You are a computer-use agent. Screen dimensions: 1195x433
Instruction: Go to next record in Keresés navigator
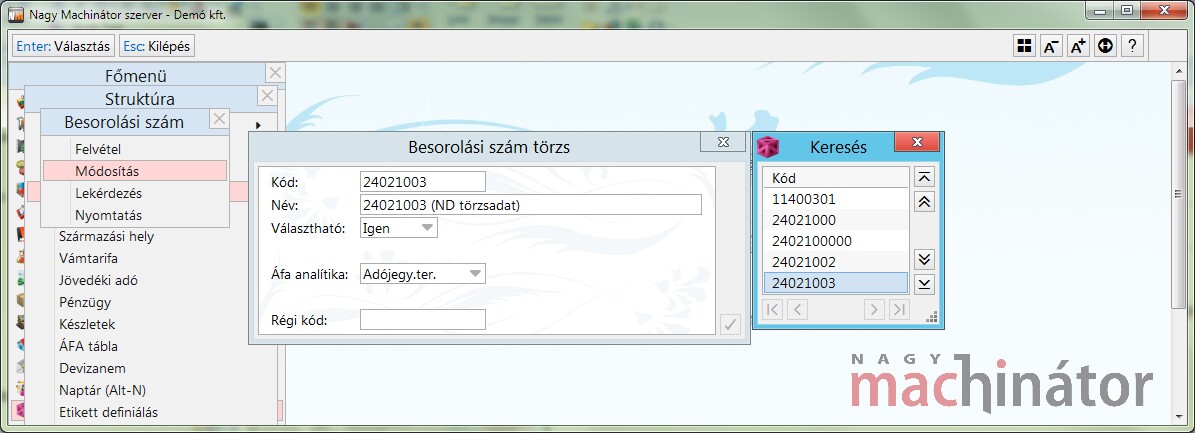[874, 310]
